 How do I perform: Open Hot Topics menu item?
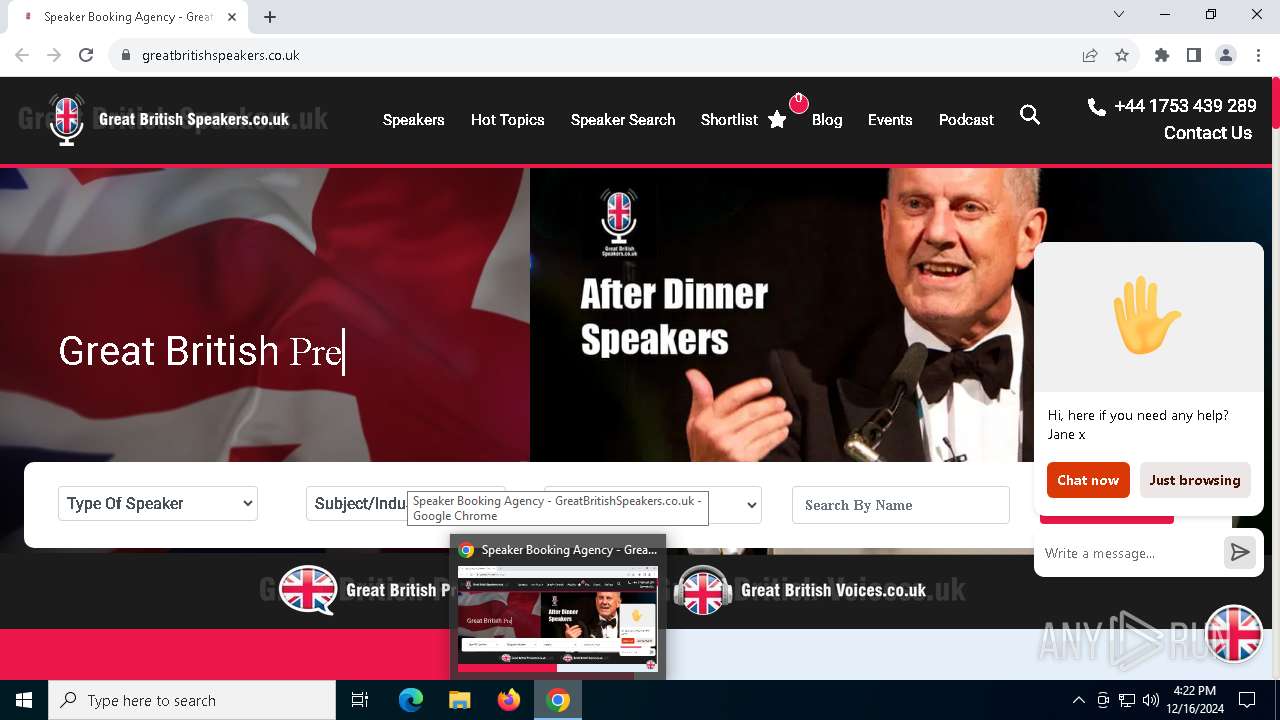507,120
